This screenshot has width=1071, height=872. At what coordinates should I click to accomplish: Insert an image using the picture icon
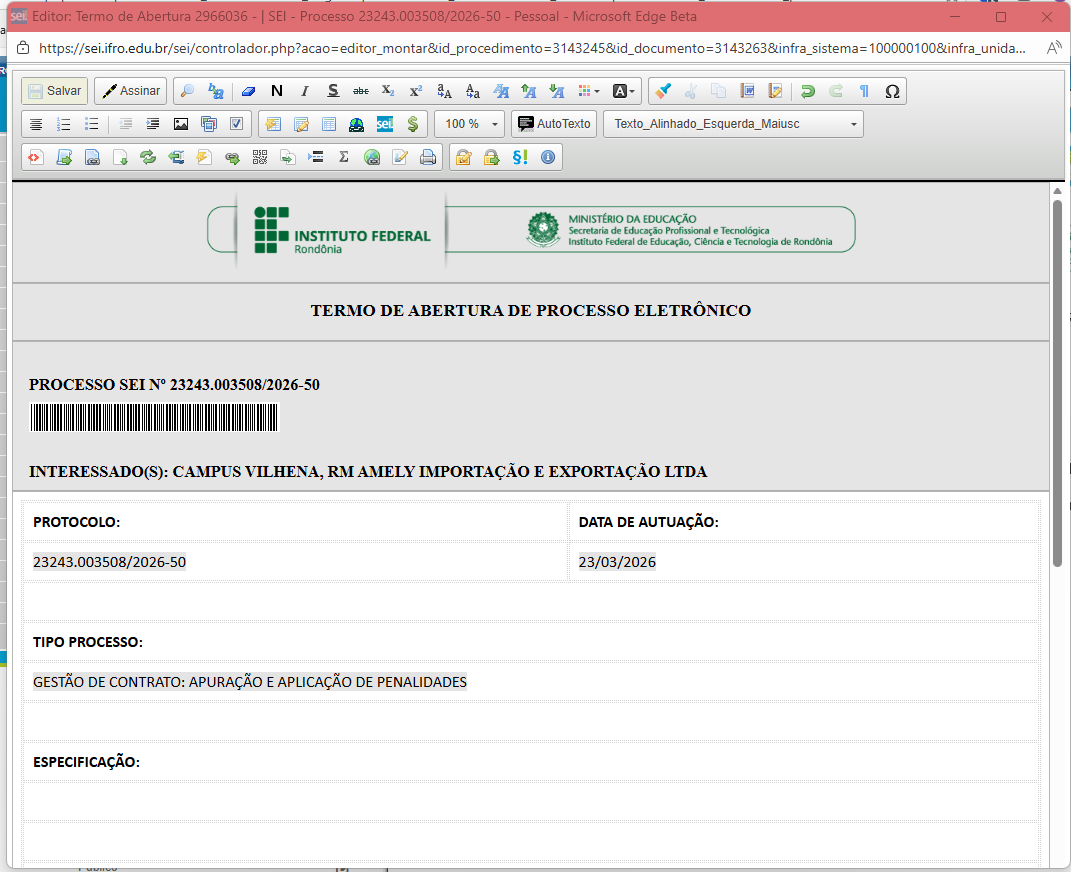(x=181, y=124)
